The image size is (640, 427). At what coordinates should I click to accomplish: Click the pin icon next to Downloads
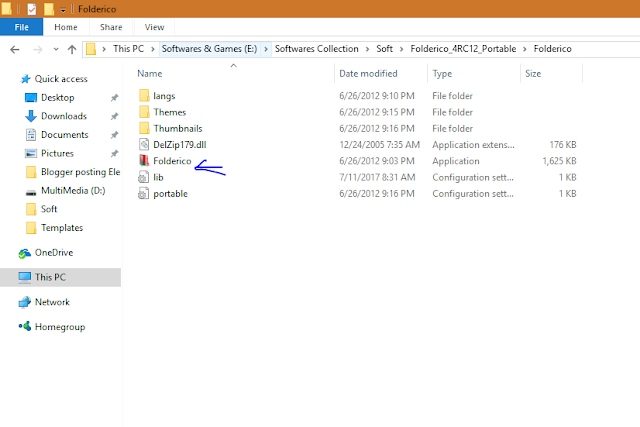click(114, 116)
